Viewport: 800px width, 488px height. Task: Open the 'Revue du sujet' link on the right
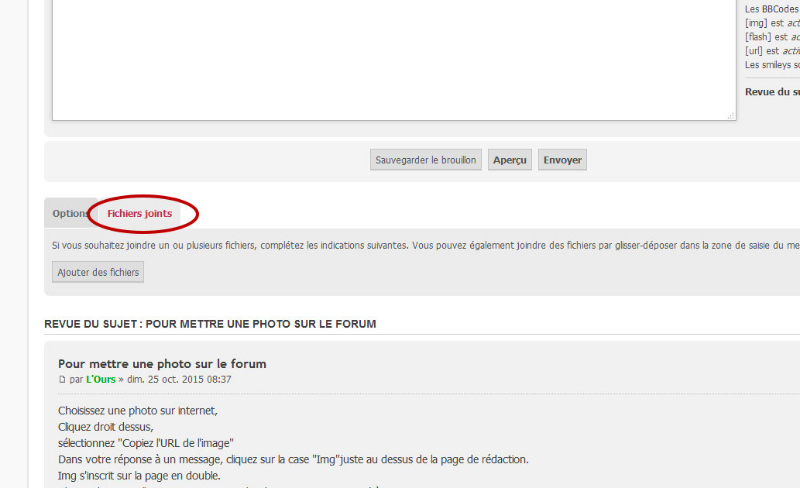772,92
